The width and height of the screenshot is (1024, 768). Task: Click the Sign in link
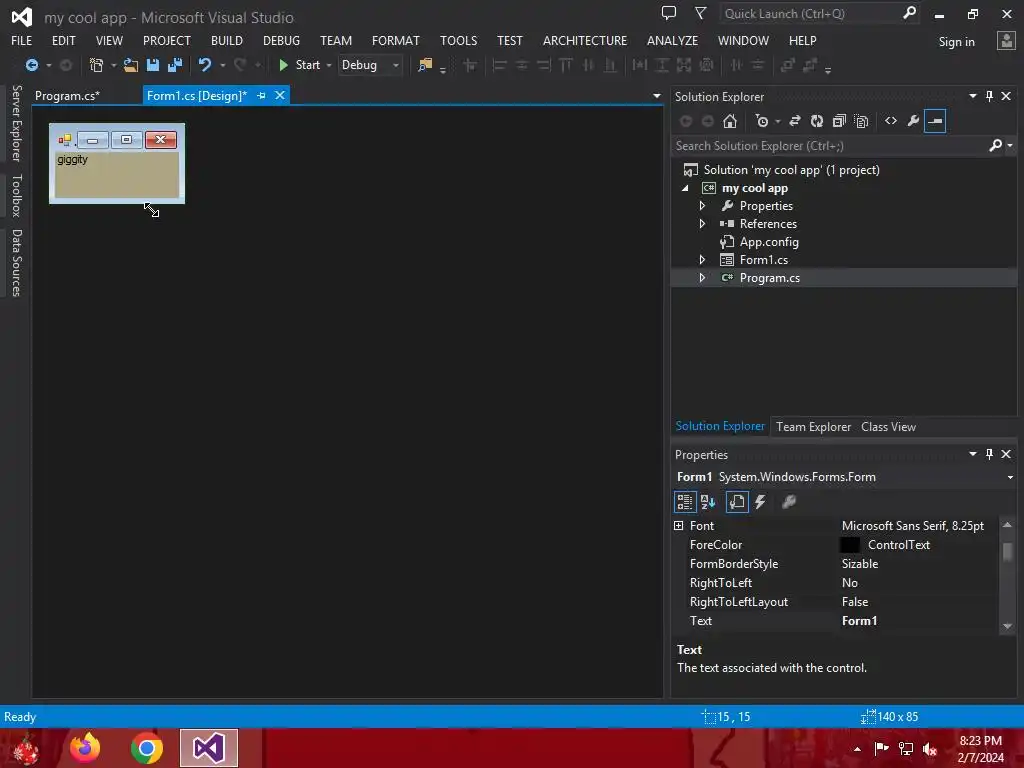pos(956,42)
